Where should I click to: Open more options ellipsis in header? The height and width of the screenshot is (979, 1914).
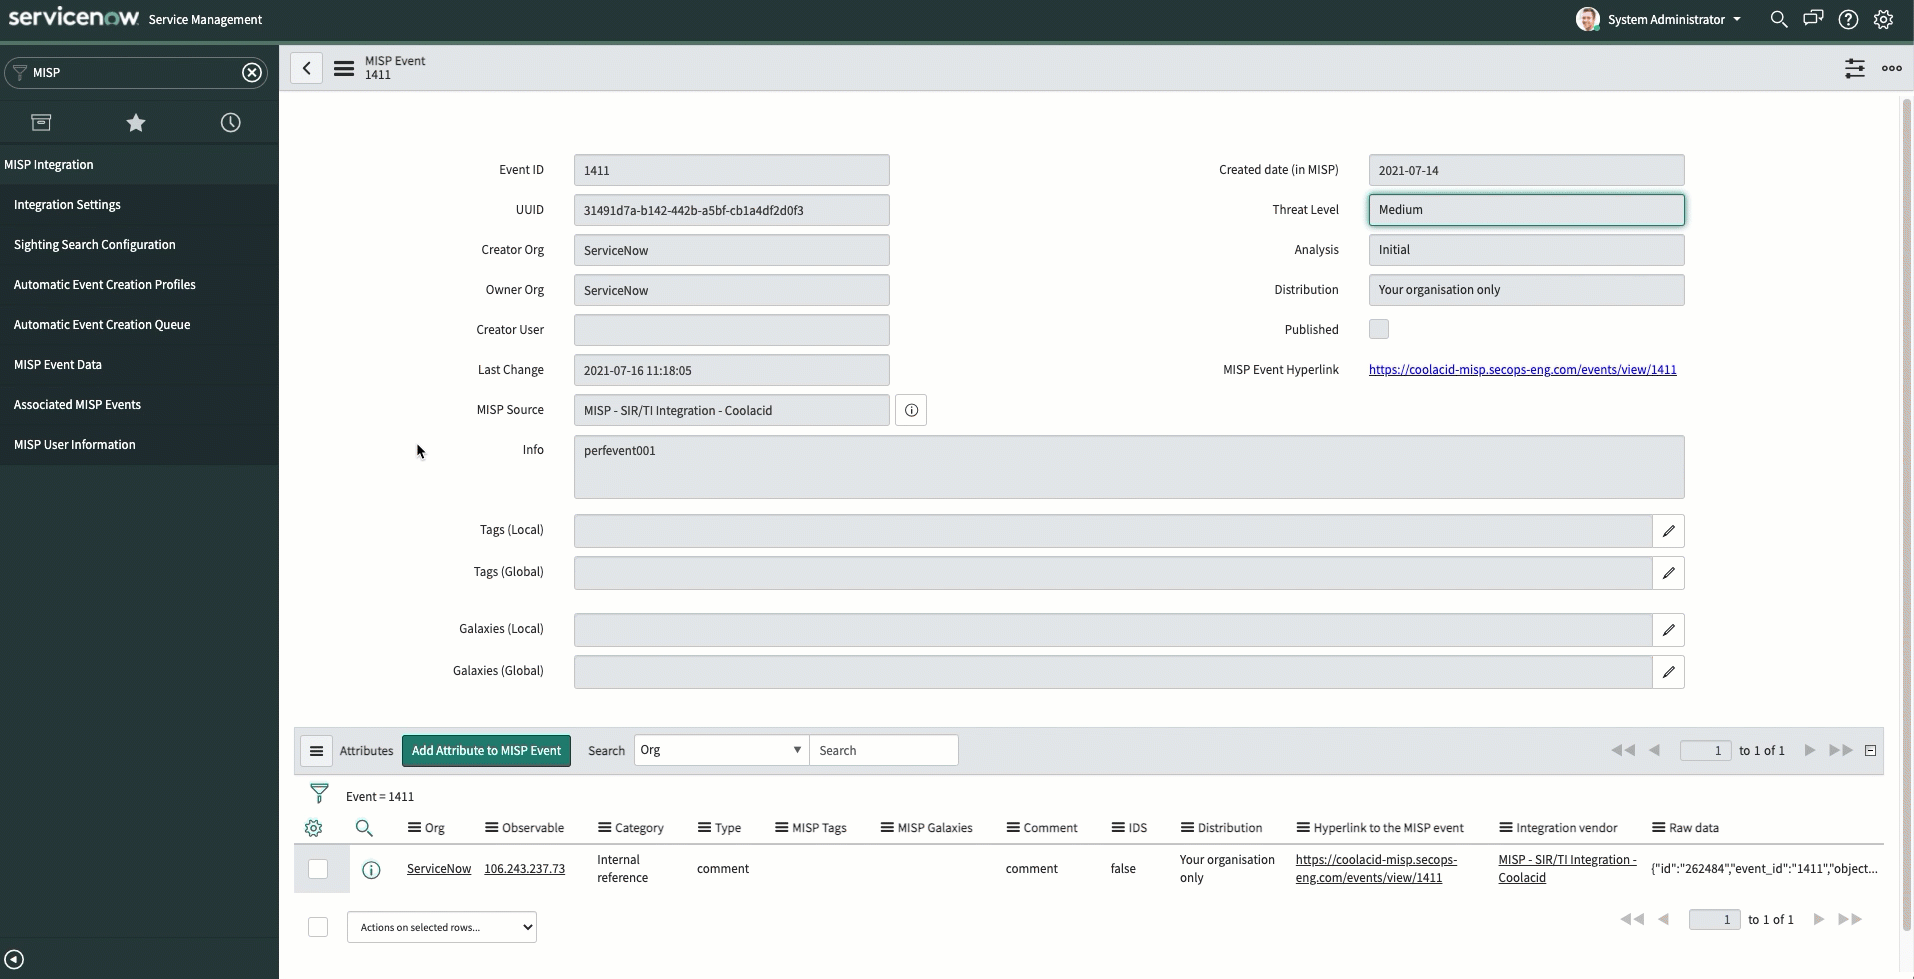pyautogui.click(x=1892, y=68)
